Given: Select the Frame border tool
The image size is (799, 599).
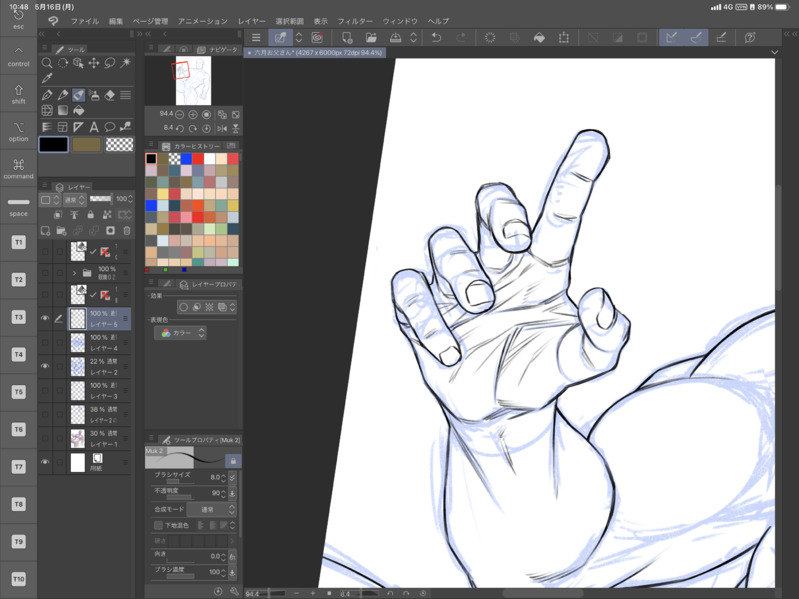Looking at the screenshot, I should [x=63, y=127].
